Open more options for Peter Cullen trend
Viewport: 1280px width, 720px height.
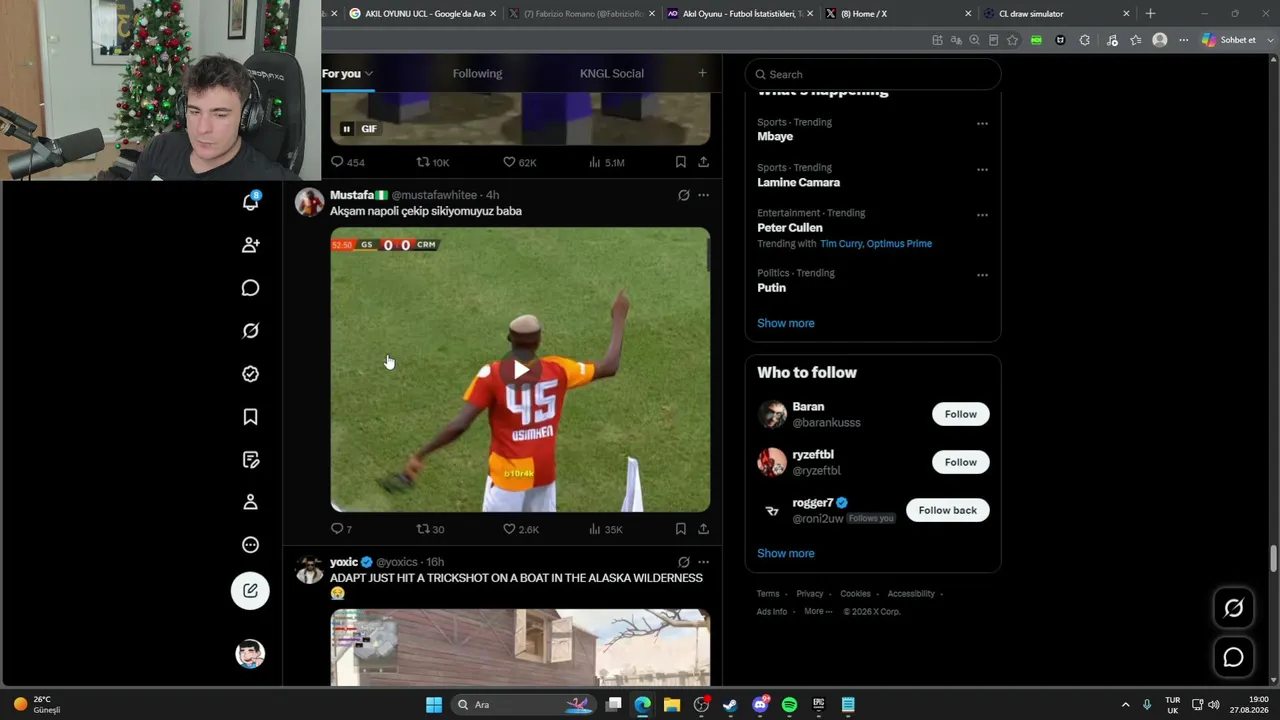[982, 215]
